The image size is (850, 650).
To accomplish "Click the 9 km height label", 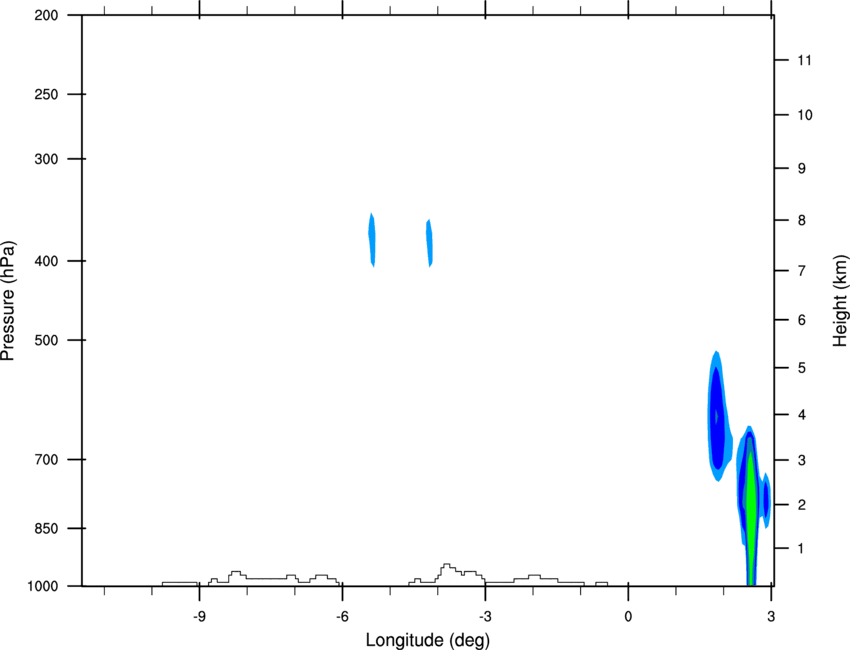I will coord(802,169).
